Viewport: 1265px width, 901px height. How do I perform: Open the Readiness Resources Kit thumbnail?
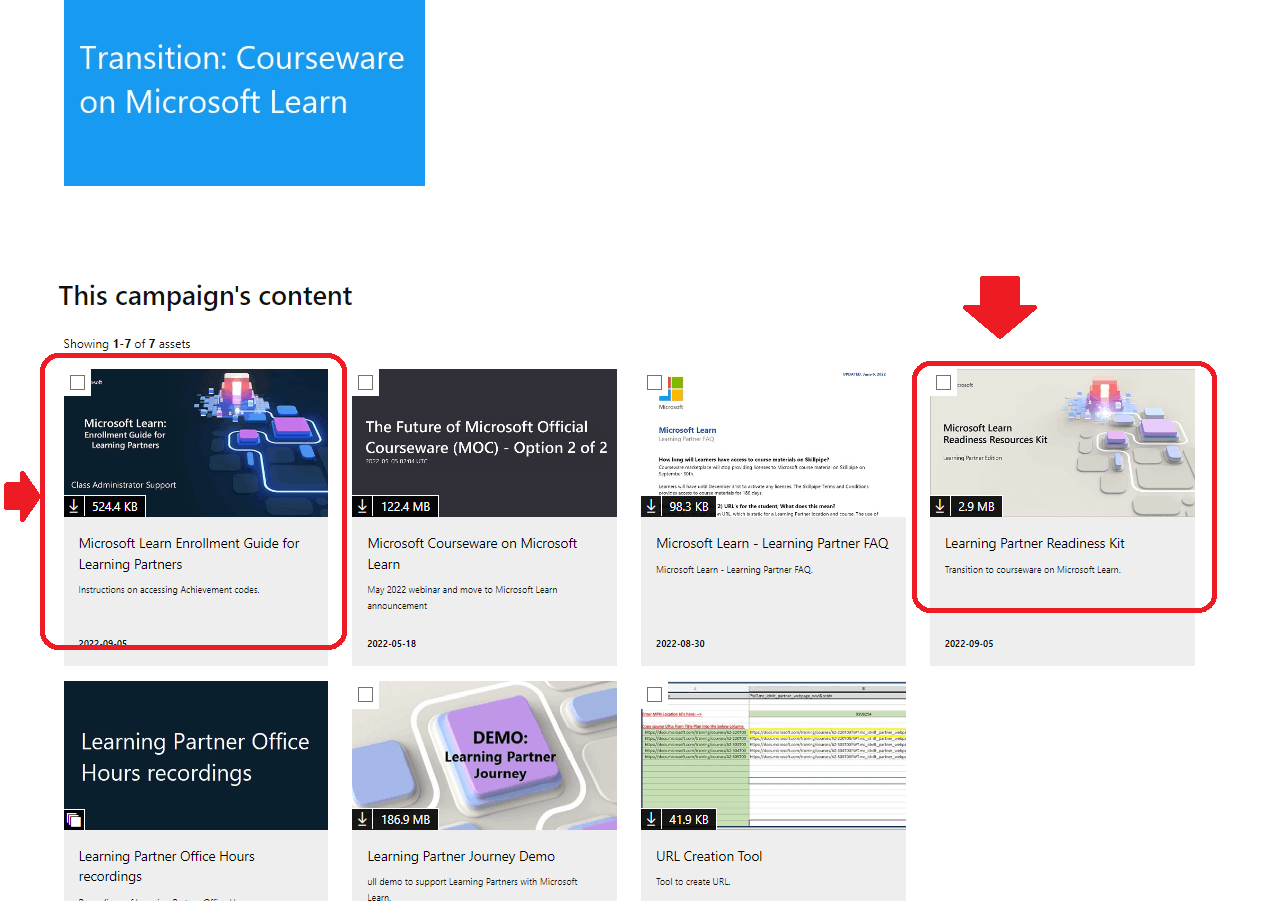[x=1062, y=443]
